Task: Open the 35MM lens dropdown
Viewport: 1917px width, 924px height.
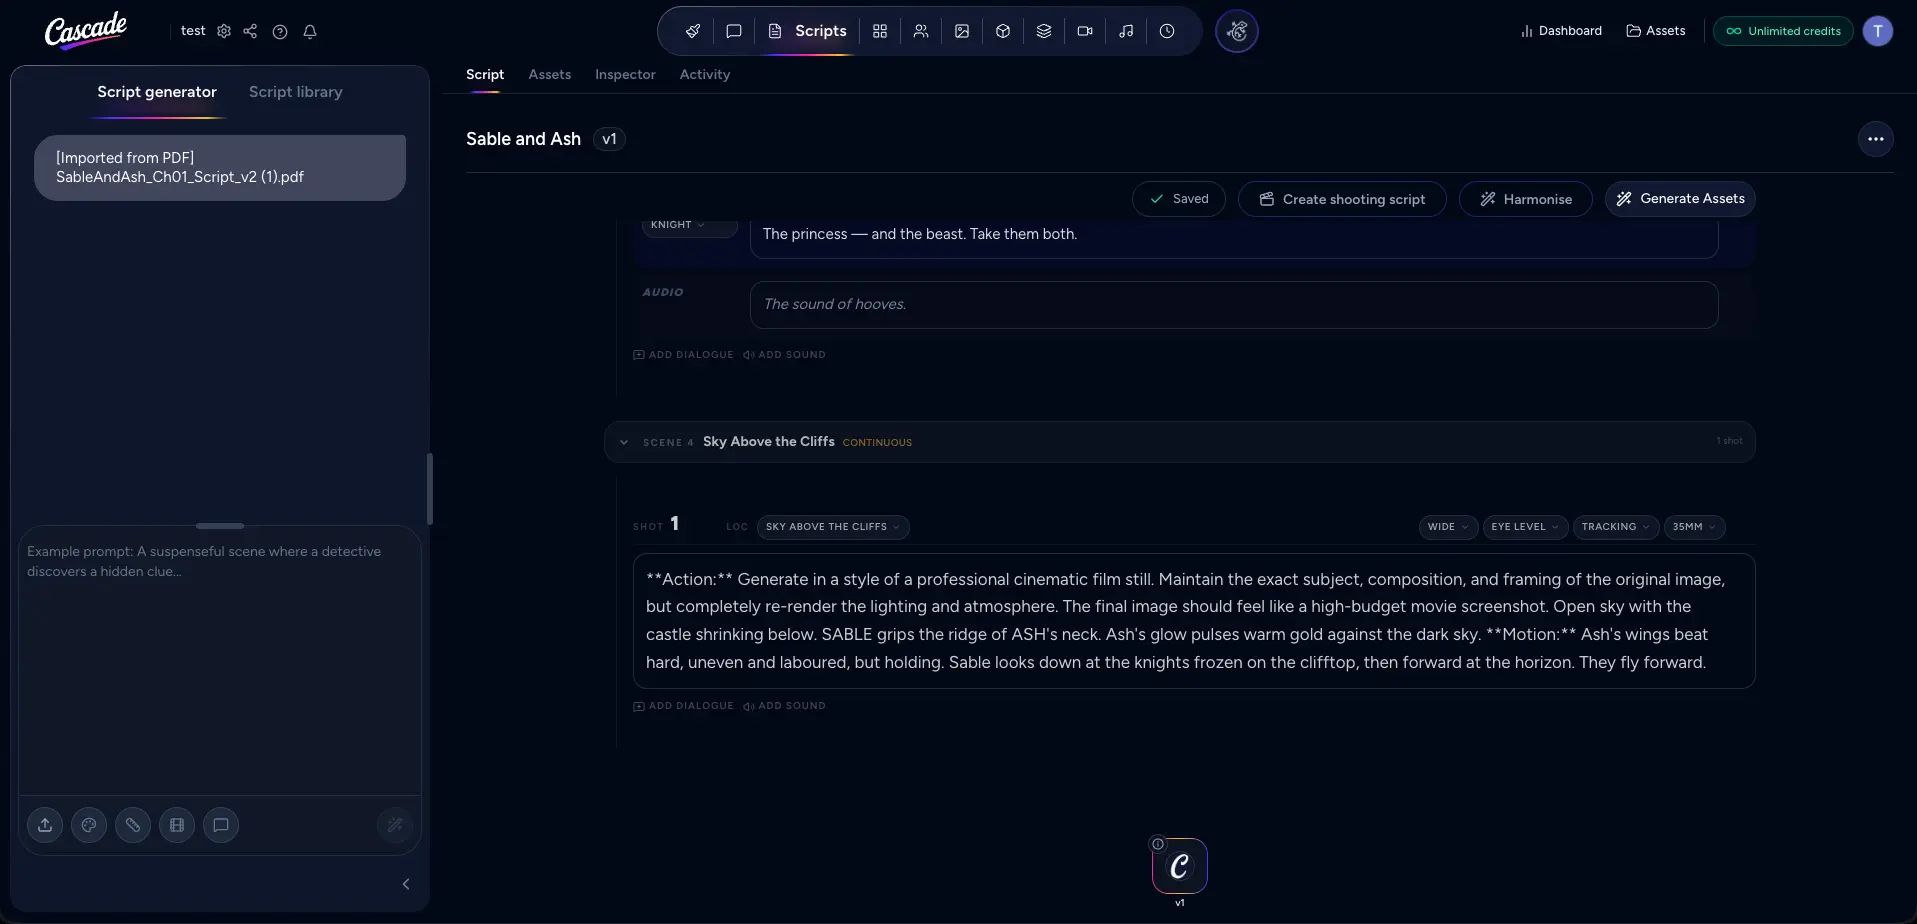Action: [1695, 527]
